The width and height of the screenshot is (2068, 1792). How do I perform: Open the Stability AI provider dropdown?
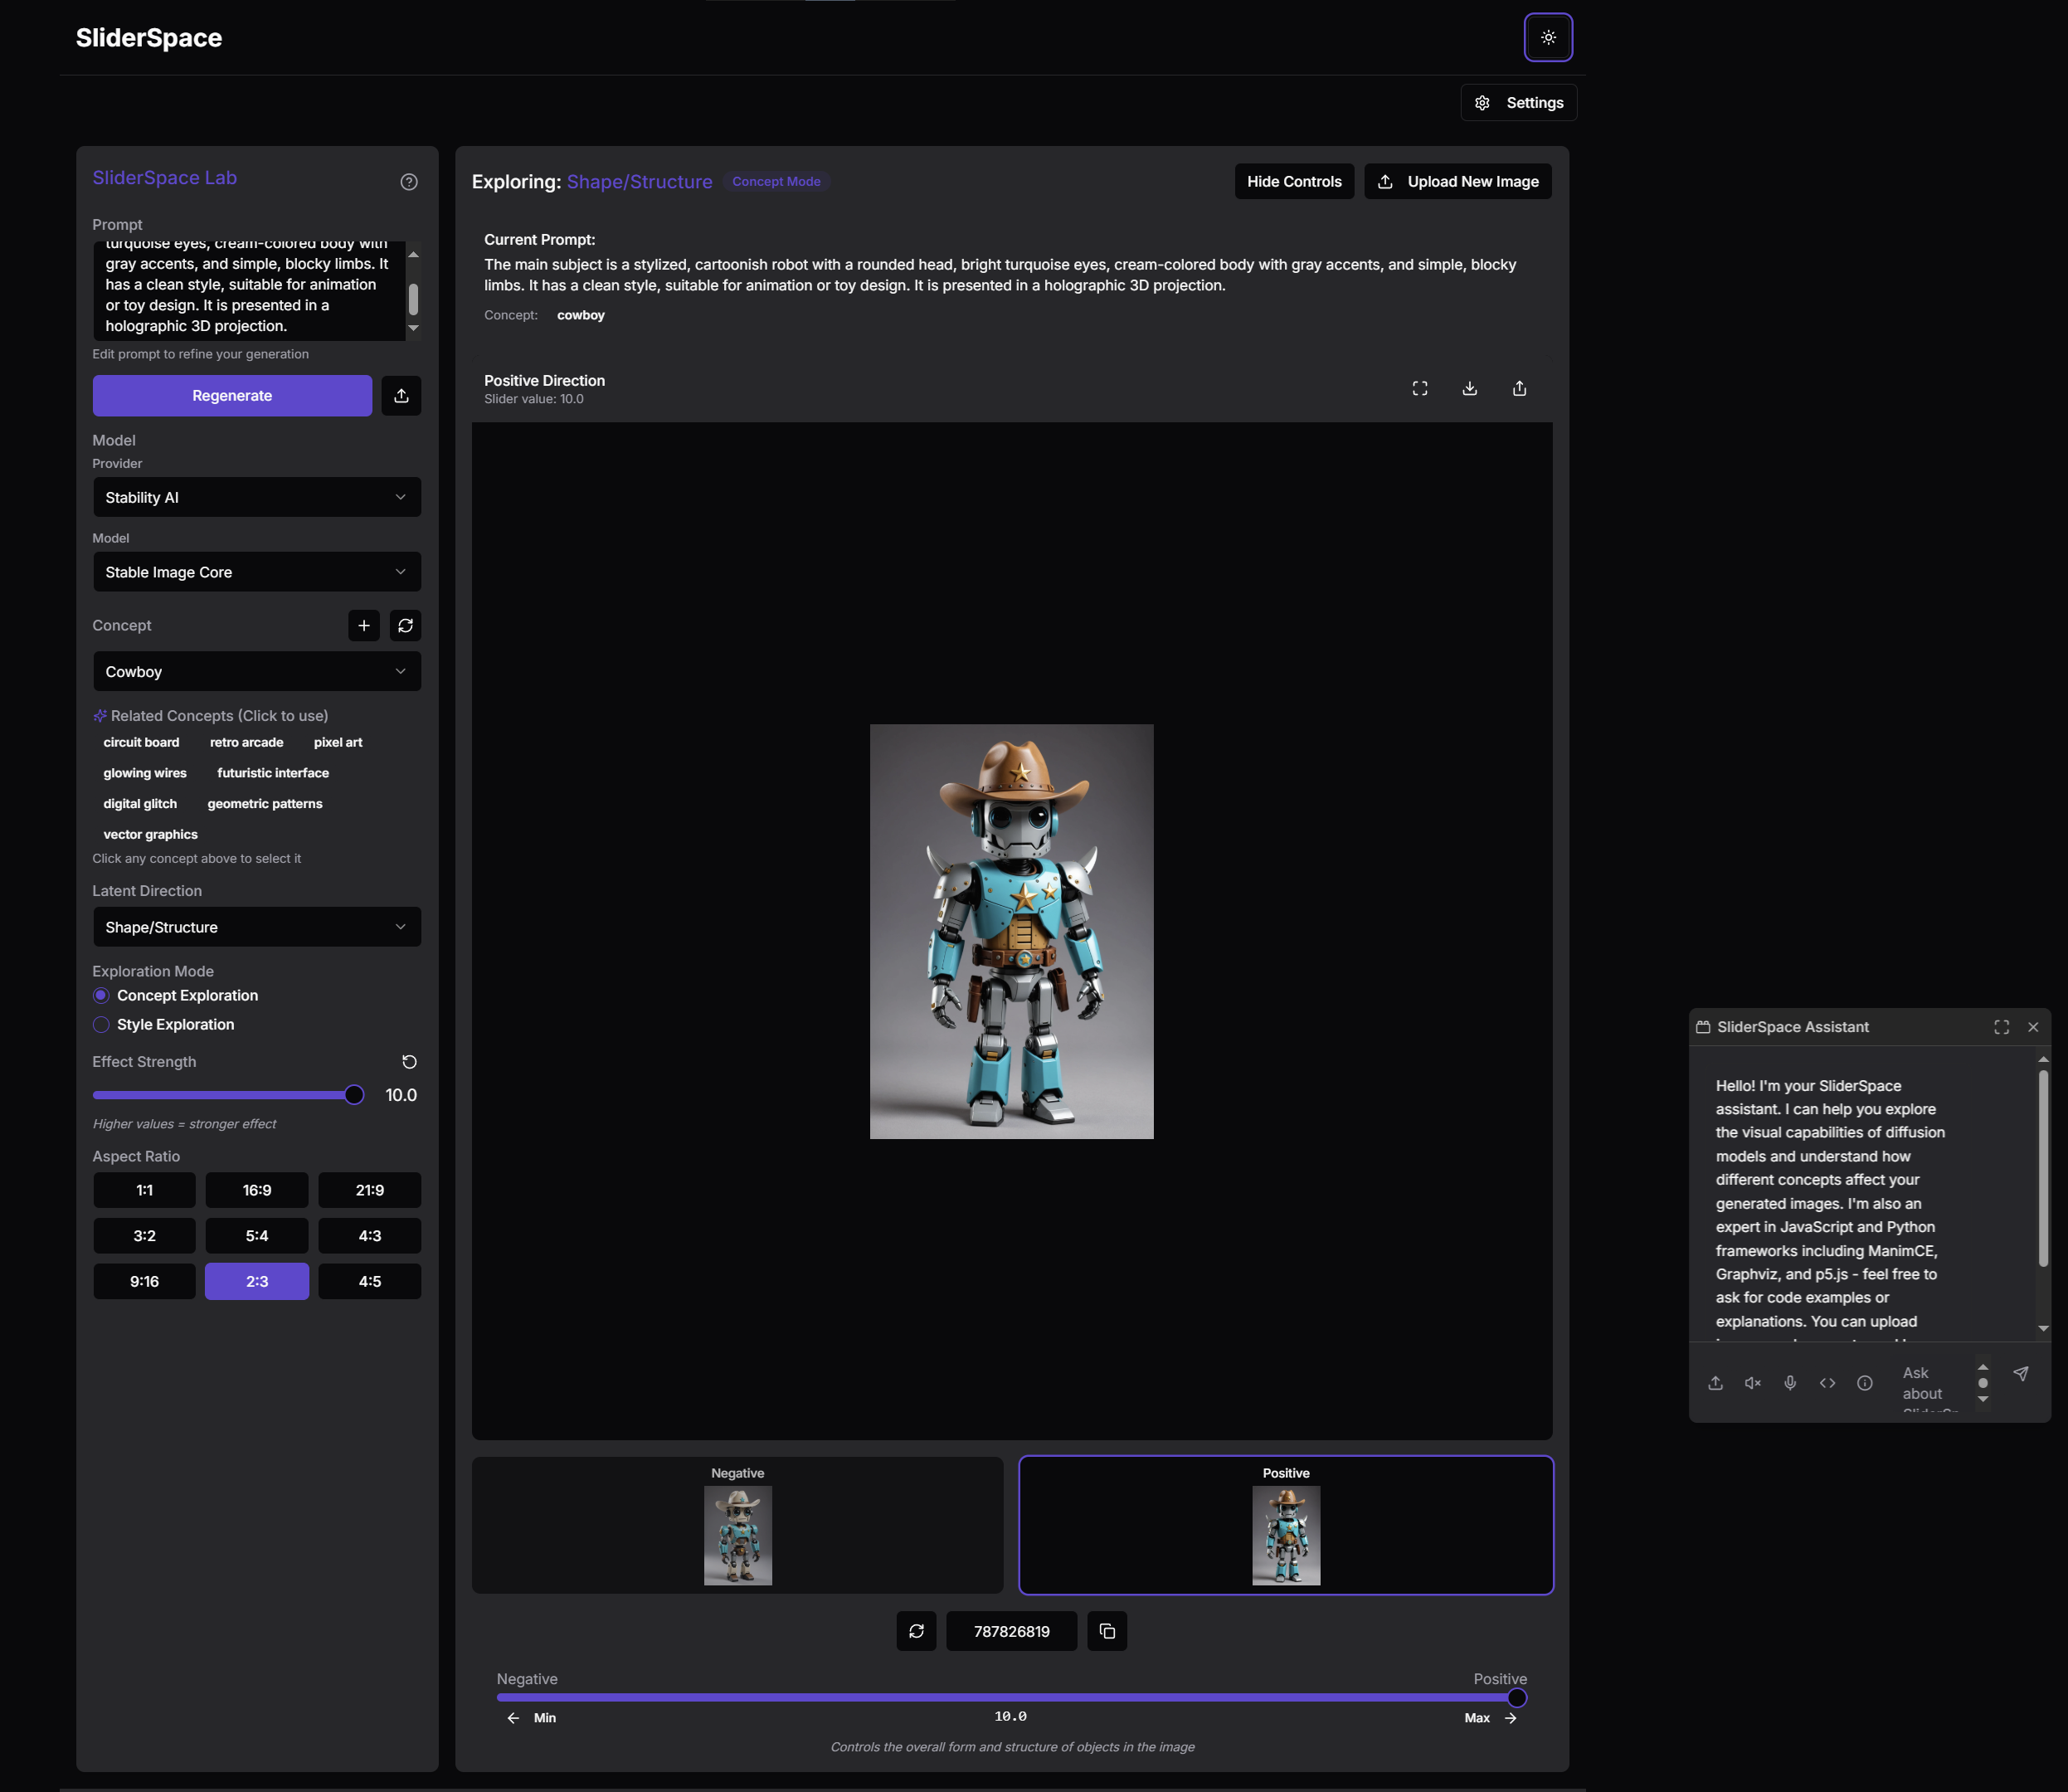pyautogui.click(x=256, y=497)
